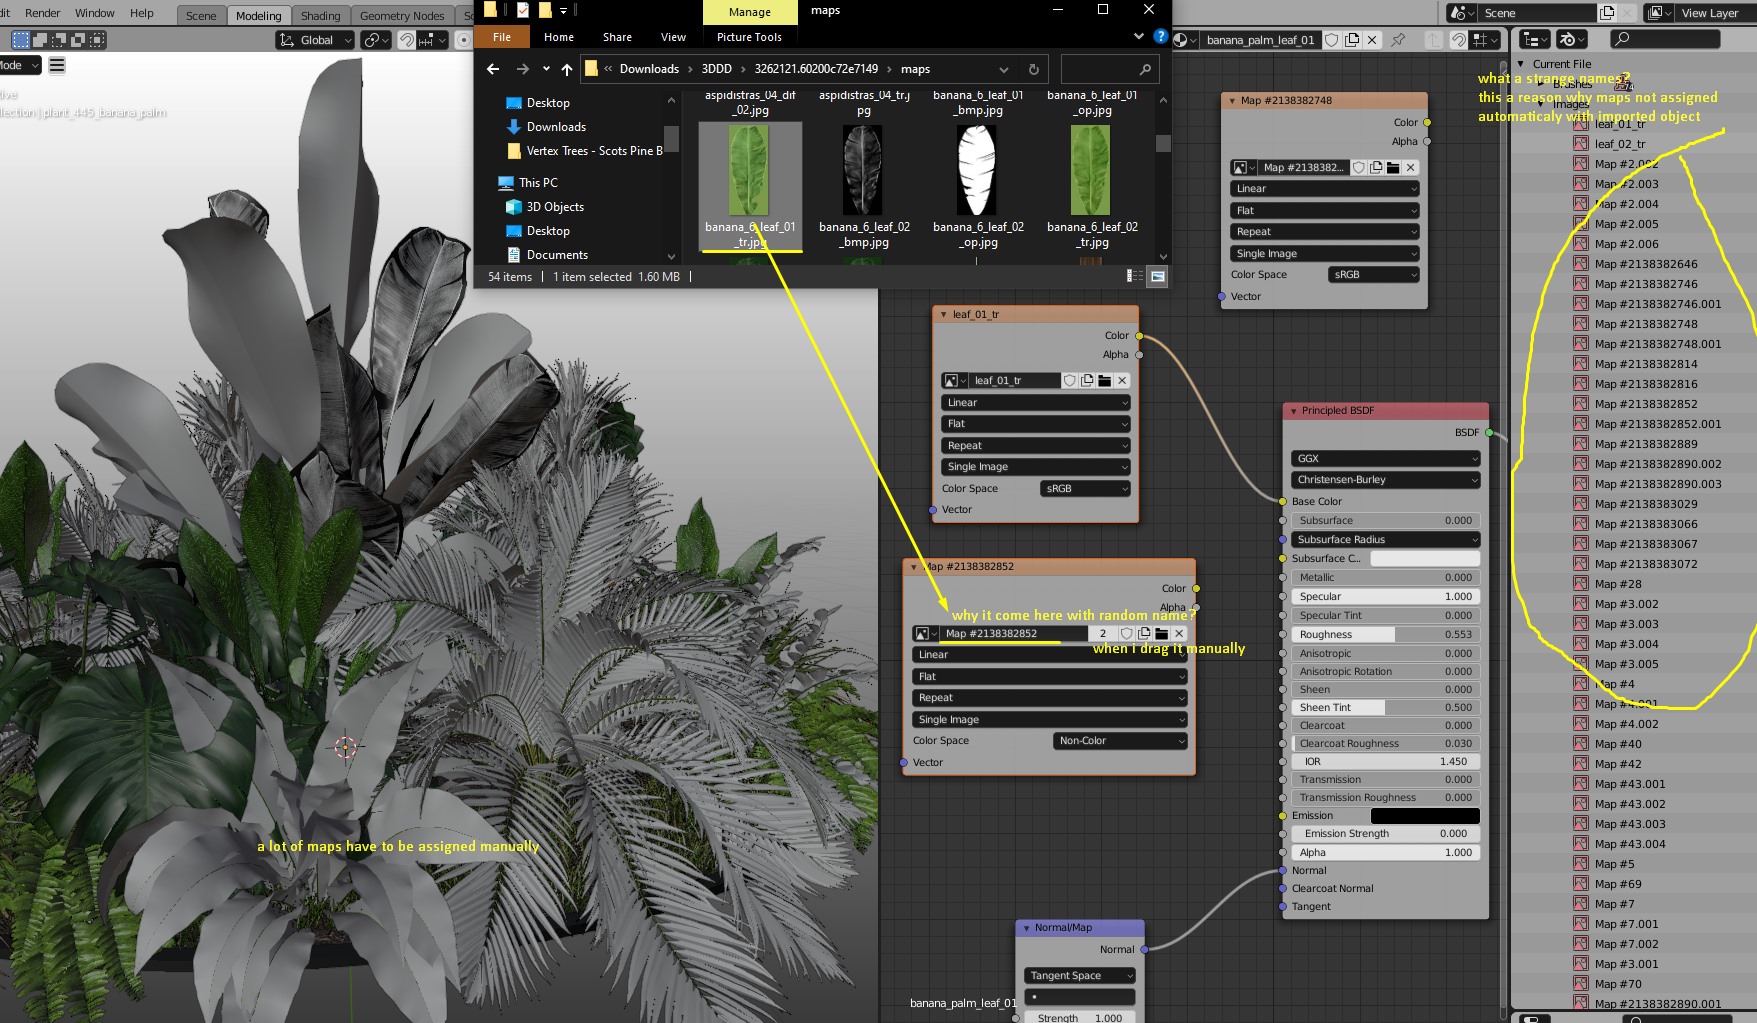Open the Render menu
Image resolution: width=1757 pixels, height=1023 pixels.
pyautogui.click(x=42, y=13)
